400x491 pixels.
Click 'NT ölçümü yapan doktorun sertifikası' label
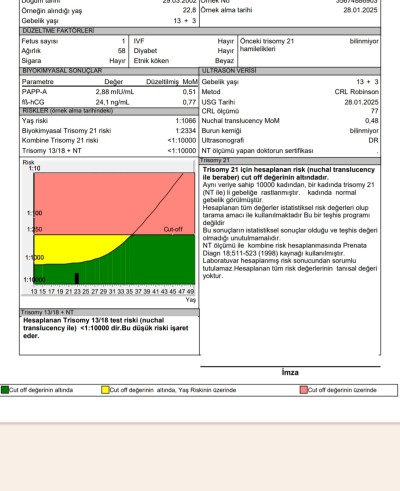257,151
